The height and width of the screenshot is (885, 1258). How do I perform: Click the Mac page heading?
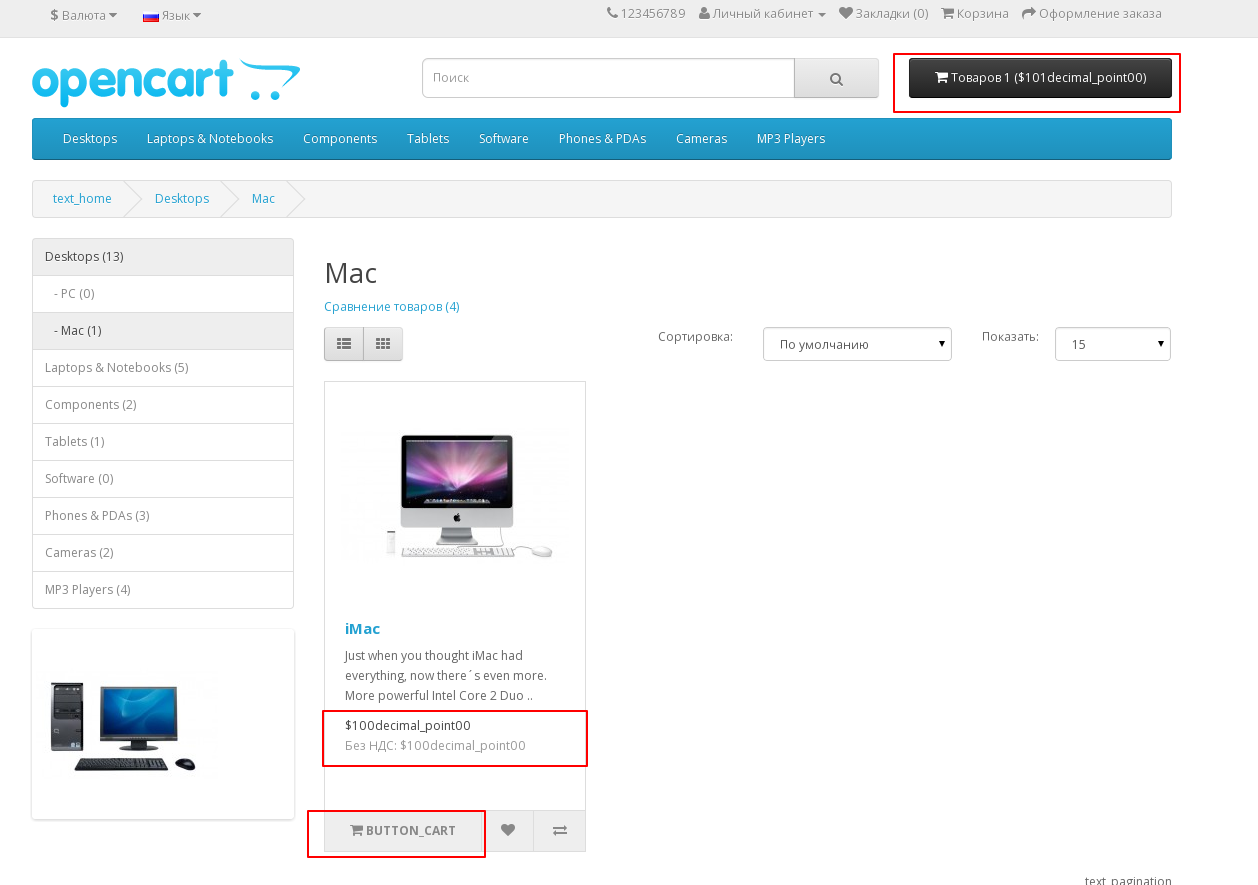click(350, 273)
